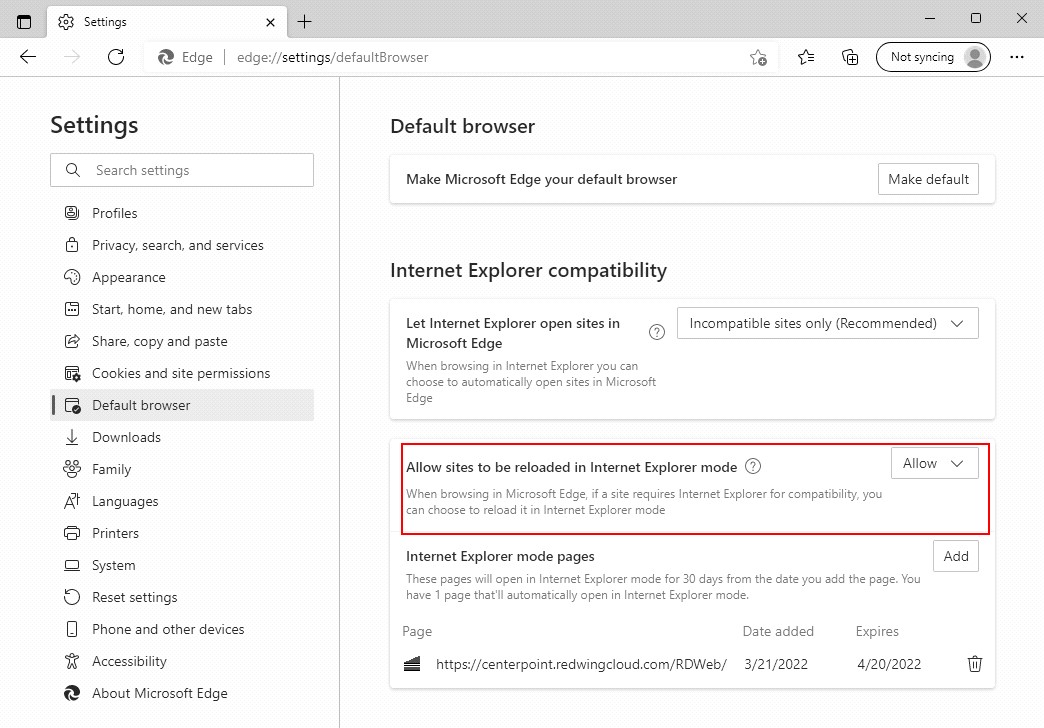The width and height of the screenshot is (1044, 728).
Task: Open Family settings
Action: (x=182, y=469)
